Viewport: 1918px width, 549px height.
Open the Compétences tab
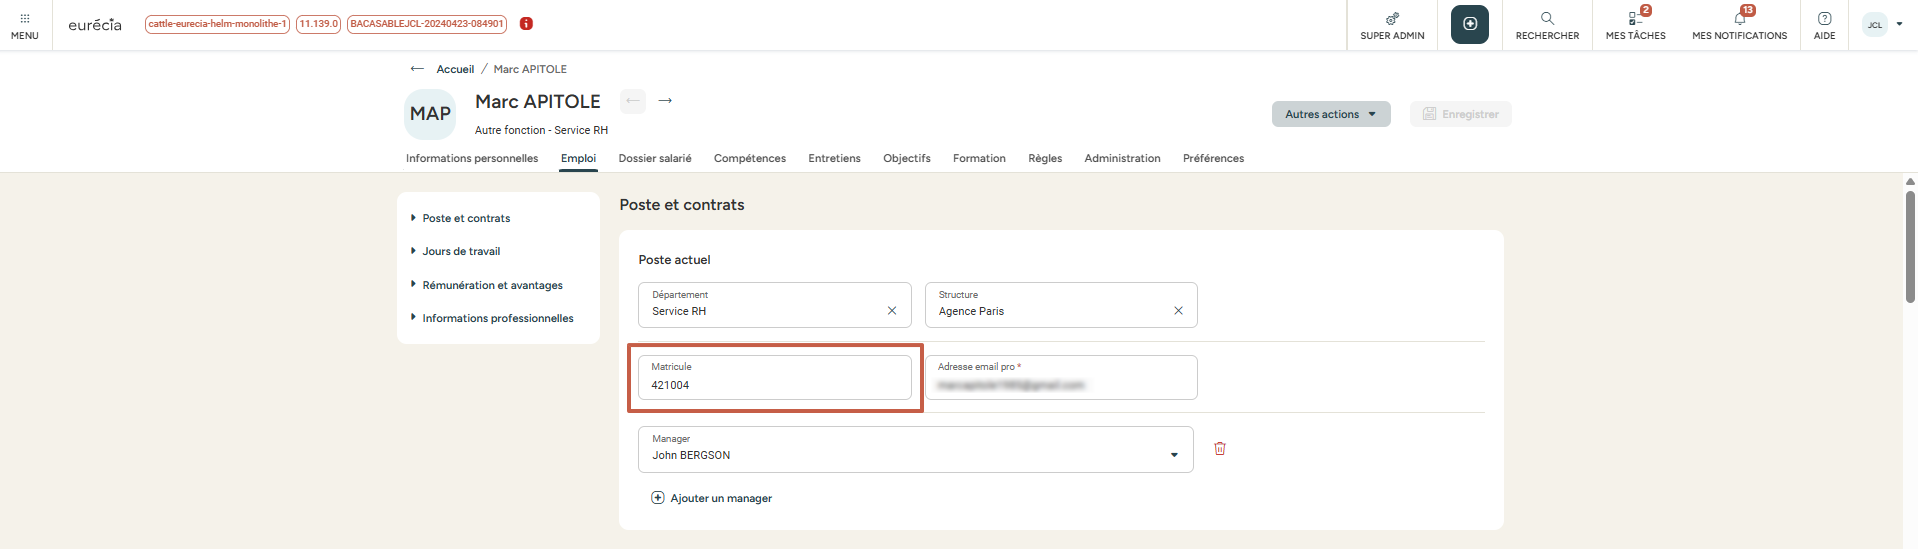(749, 159)
